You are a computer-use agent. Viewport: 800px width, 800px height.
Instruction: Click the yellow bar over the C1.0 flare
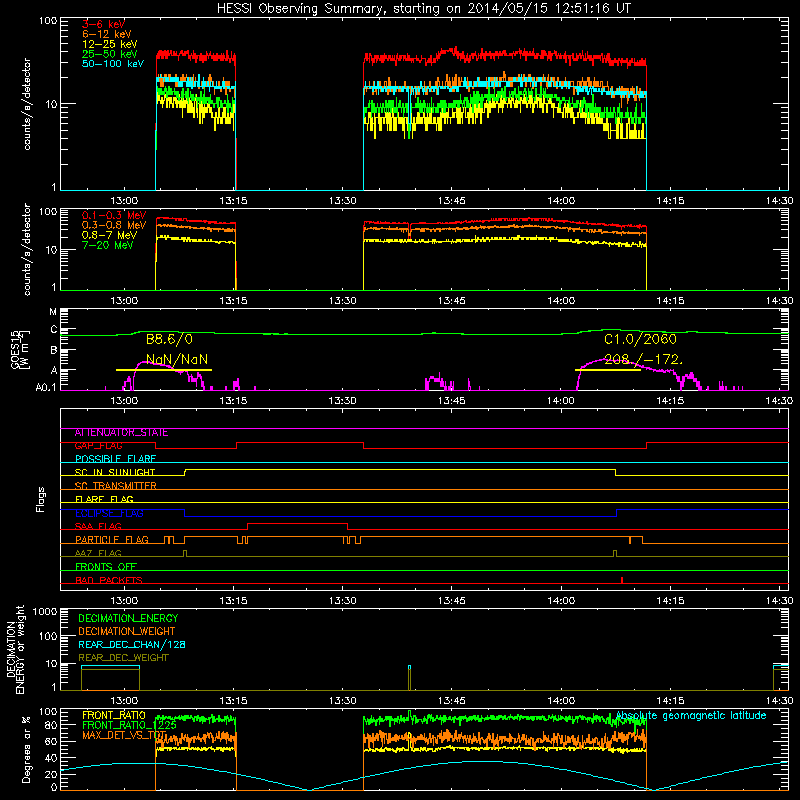[x=608, y=369]
